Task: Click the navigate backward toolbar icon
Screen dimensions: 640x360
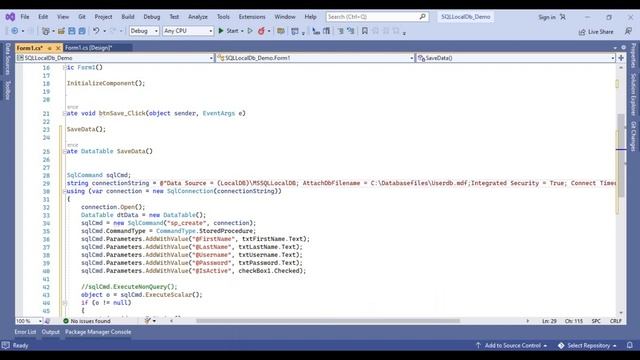Action: click(x=15, y=31)
